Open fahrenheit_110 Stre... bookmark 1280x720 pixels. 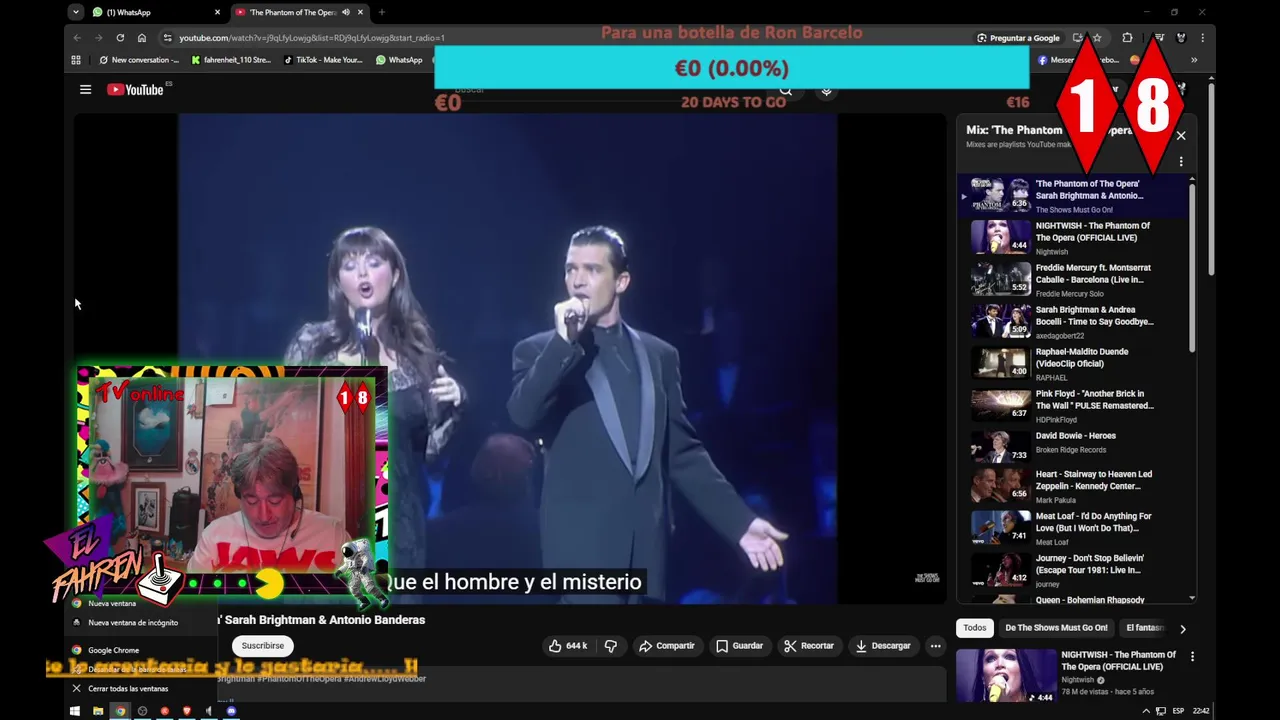click(231, 60)
